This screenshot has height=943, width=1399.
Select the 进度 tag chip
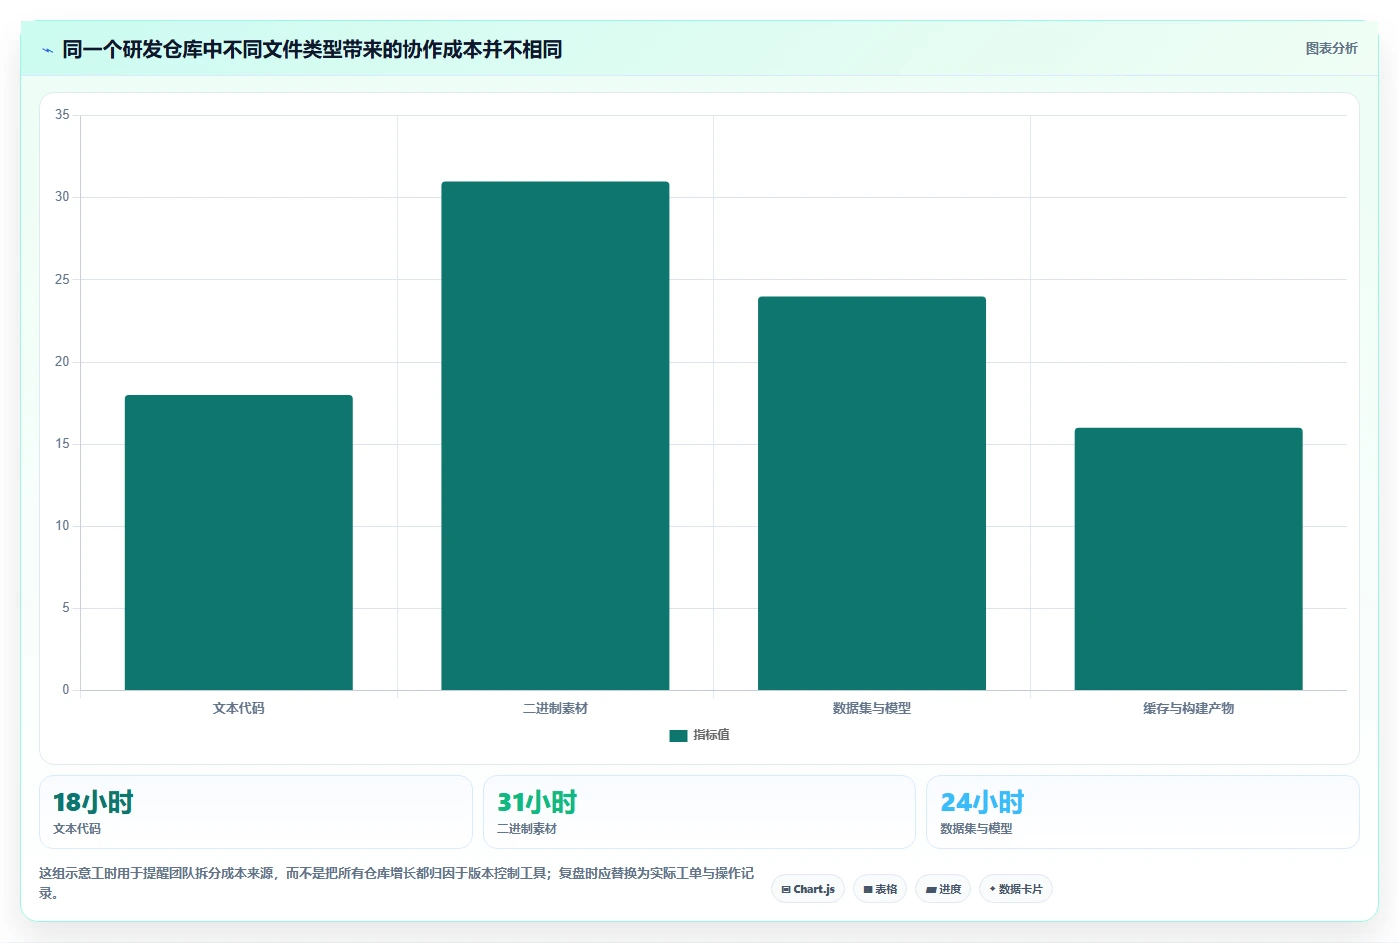[943, 889]
